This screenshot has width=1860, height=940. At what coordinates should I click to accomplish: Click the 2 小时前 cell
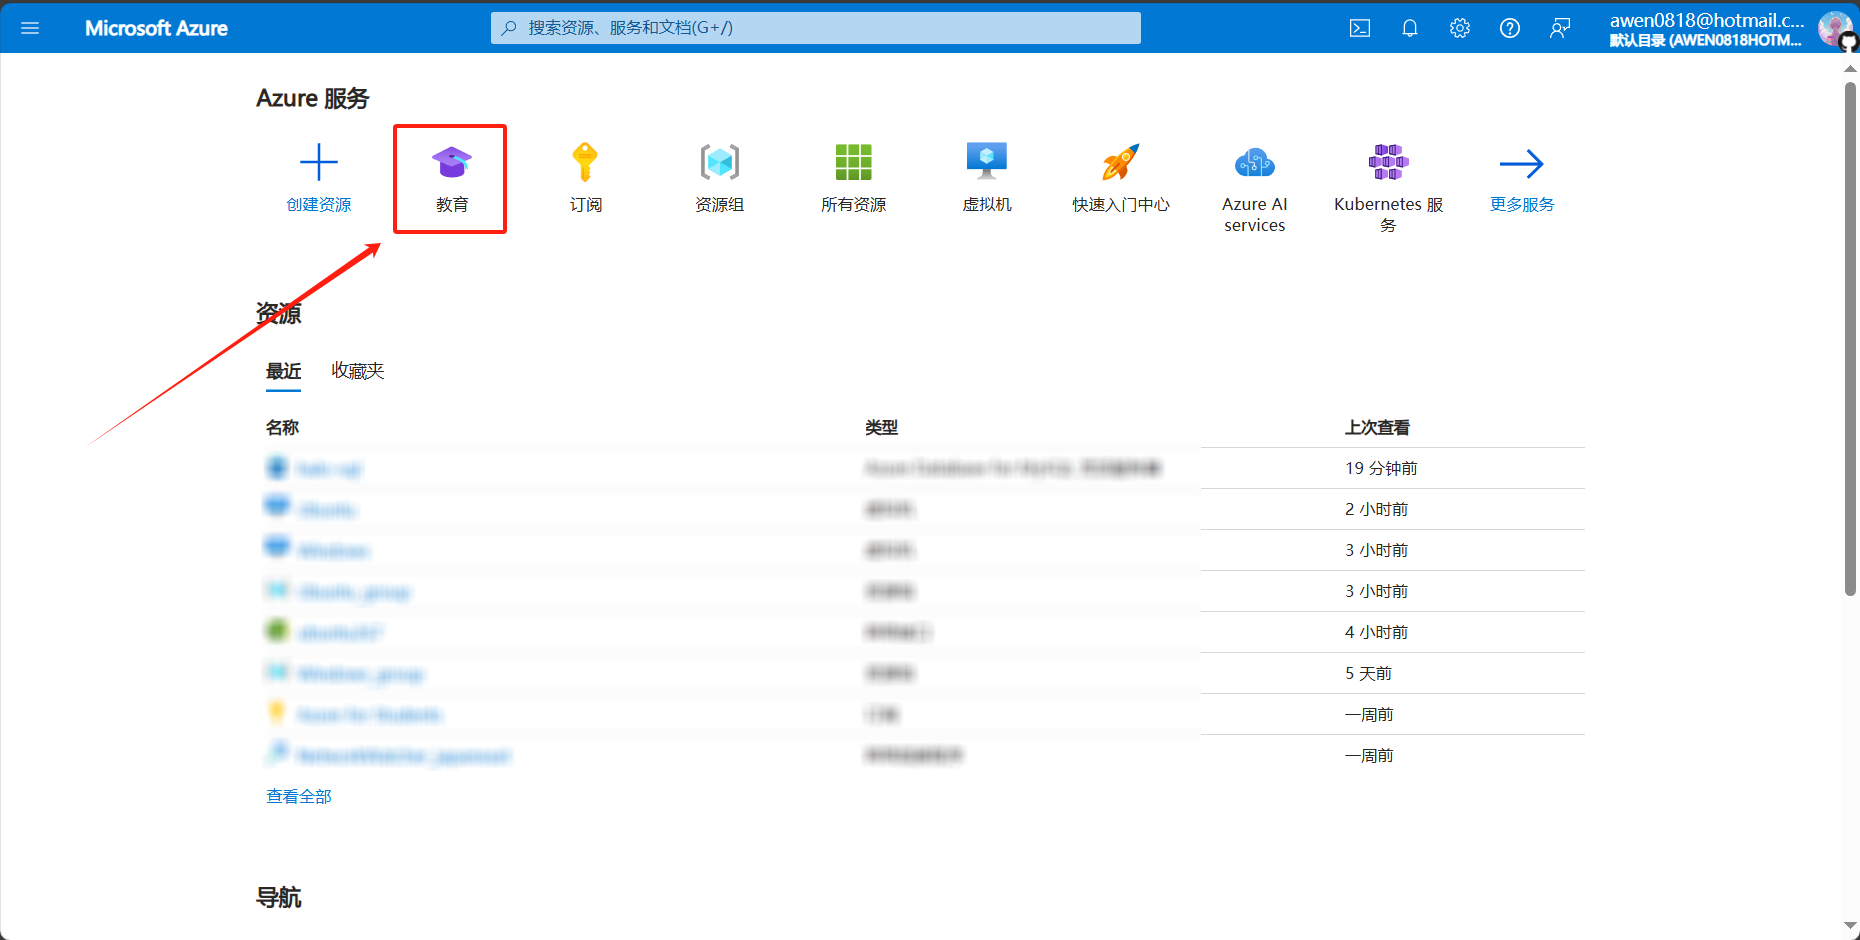click(x=1376, y=510)
